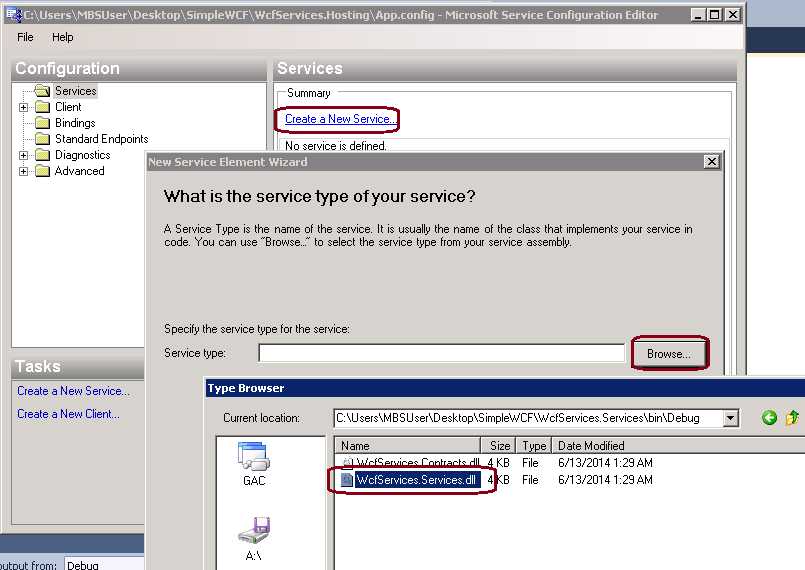Click Date Modified of WcfServices.Services.dll row

[x=605, y=480]
